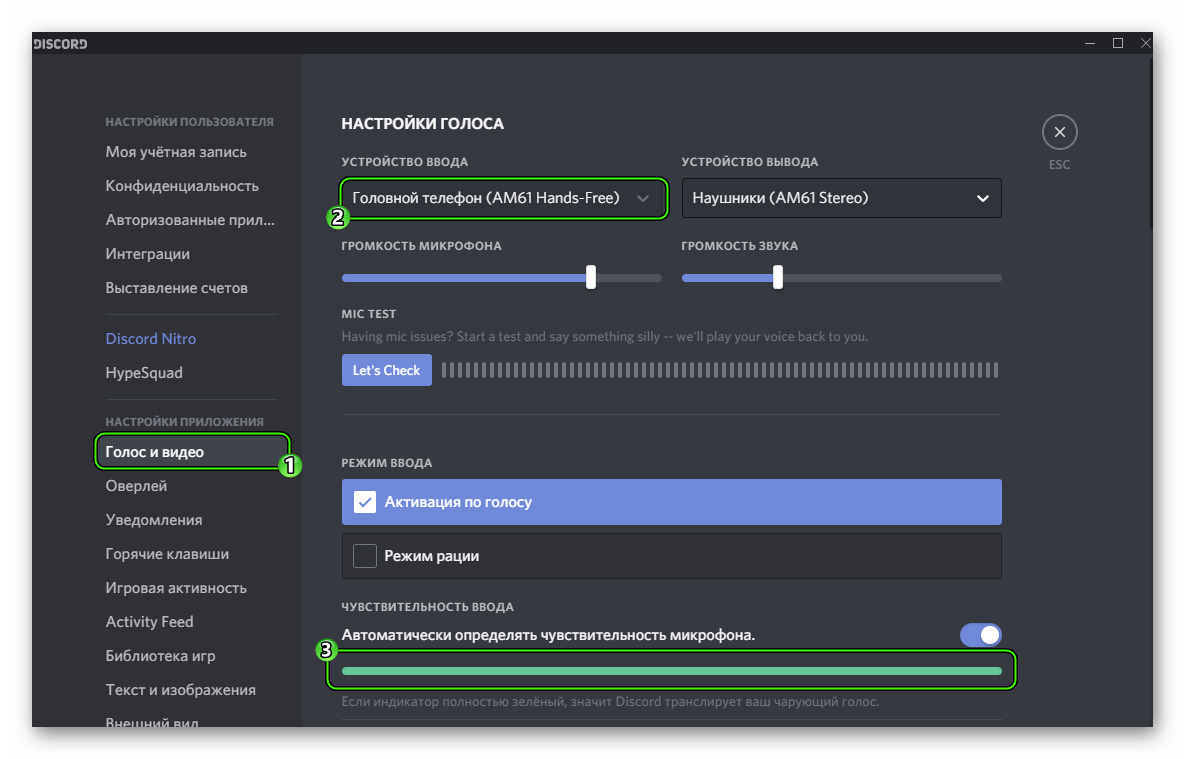
Task: Click the mic test level meter bars
Action: (720, 370)
